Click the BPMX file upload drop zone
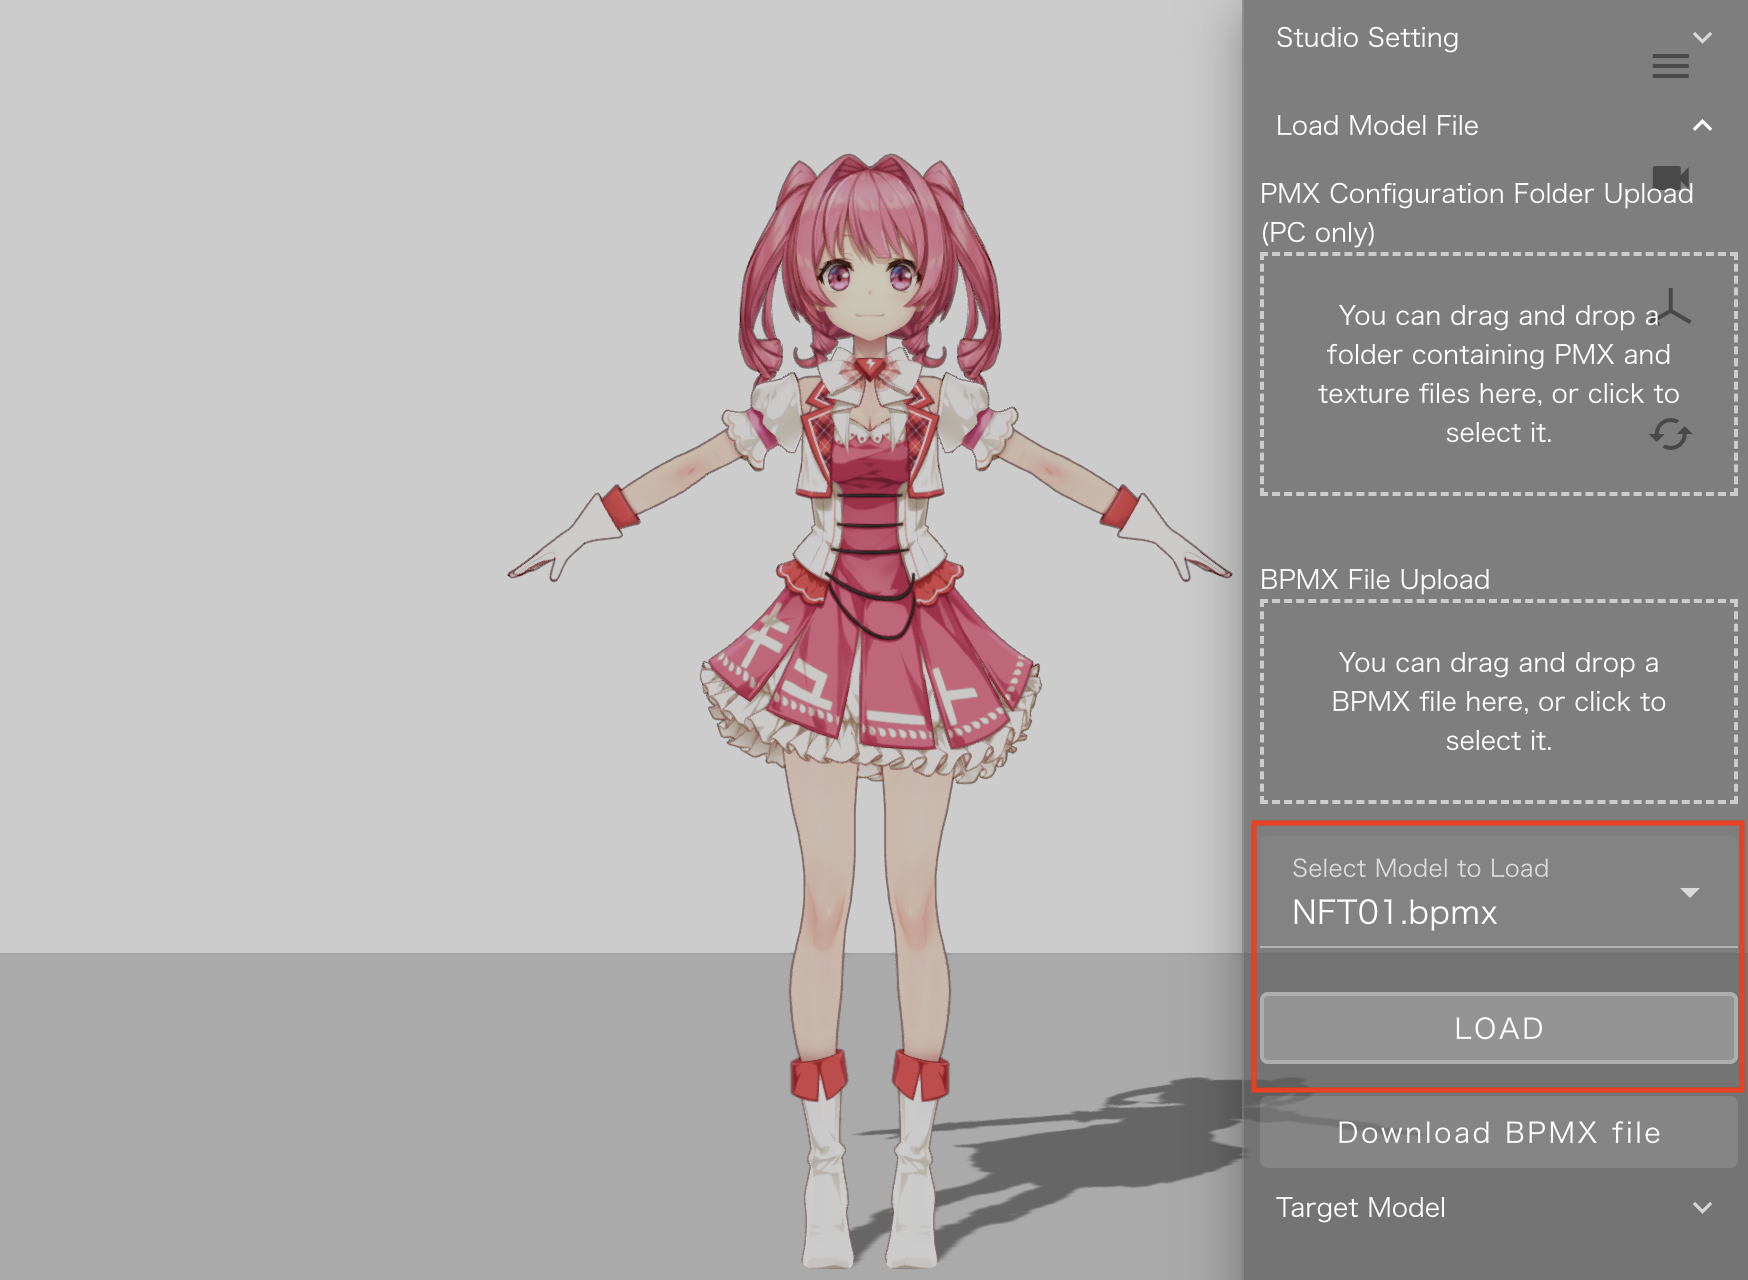The width and height of the screenshot is (1748, 1280). 1498,702
